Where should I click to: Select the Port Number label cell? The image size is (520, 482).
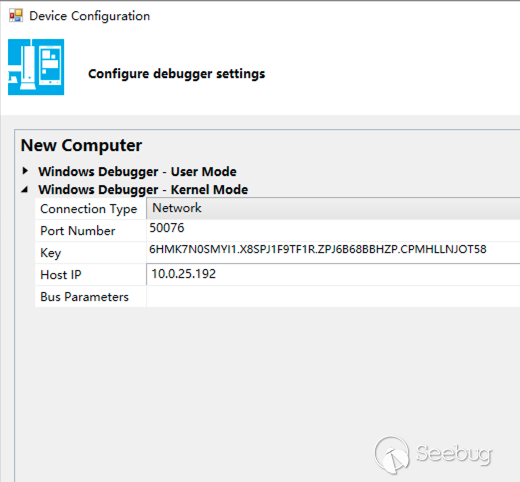pyautogui.click(x=90, y=231)
